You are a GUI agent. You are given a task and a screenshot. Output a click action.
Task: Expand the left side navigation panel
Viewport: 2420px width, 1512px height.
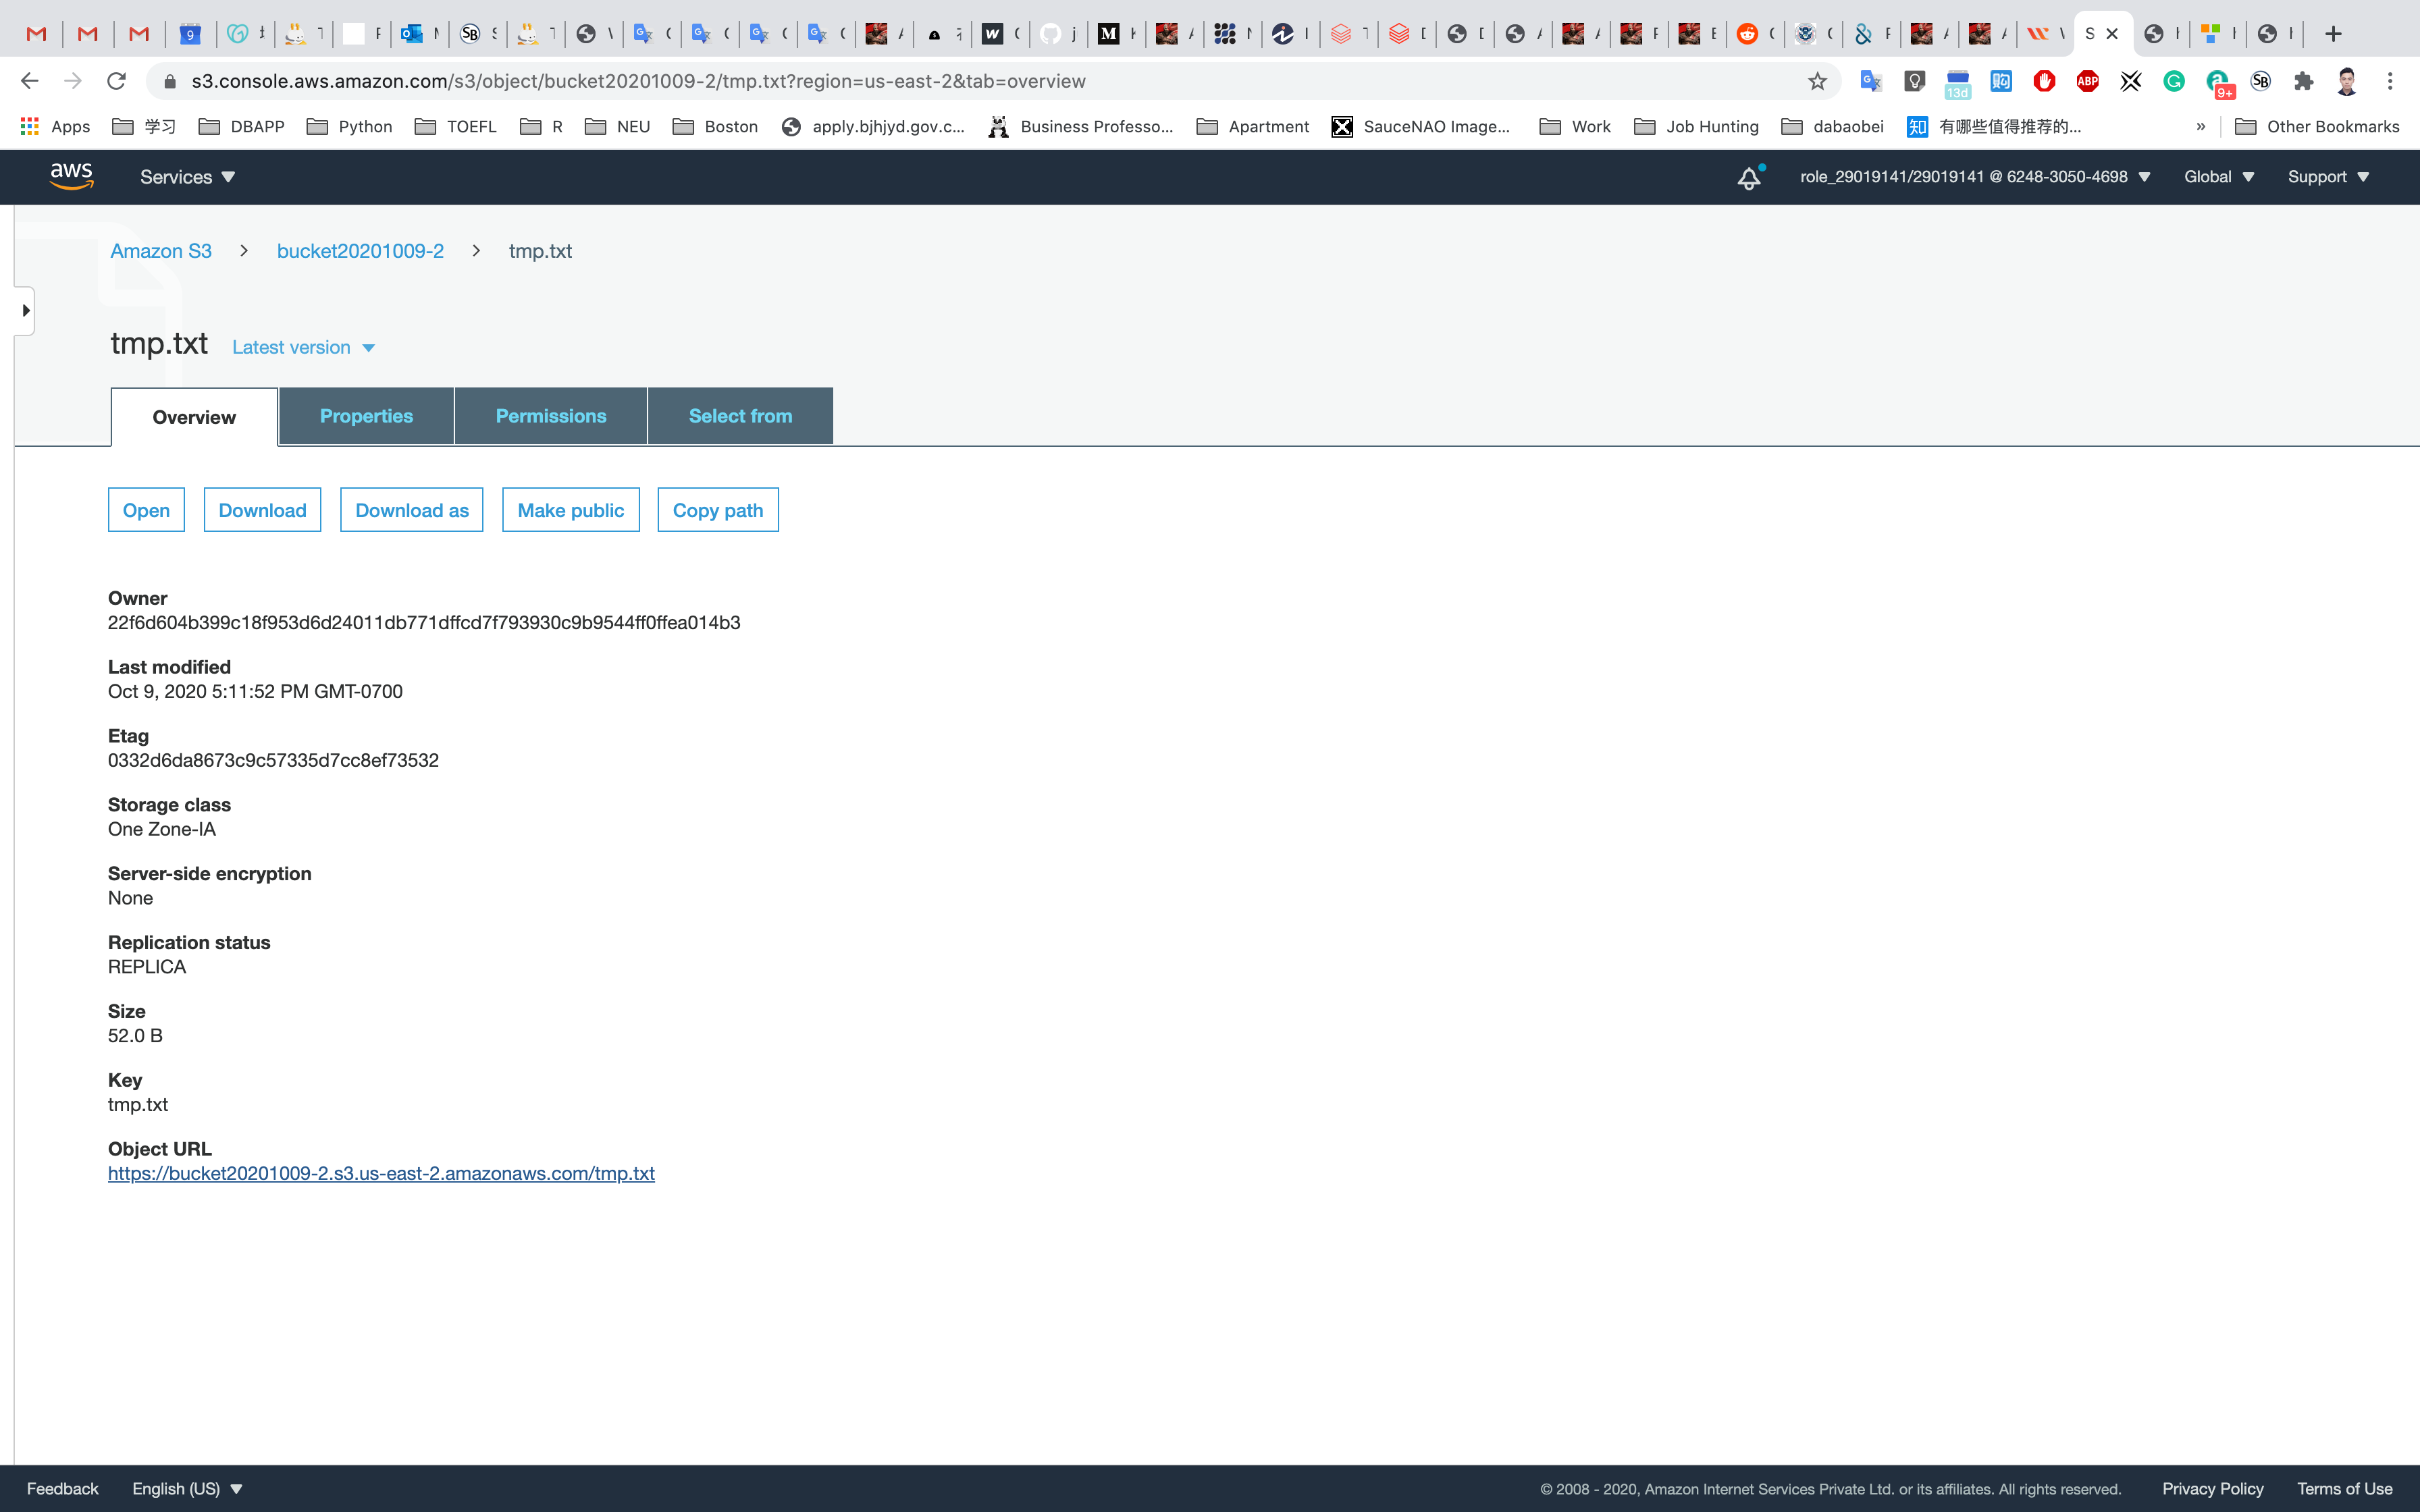pos(25,311)
